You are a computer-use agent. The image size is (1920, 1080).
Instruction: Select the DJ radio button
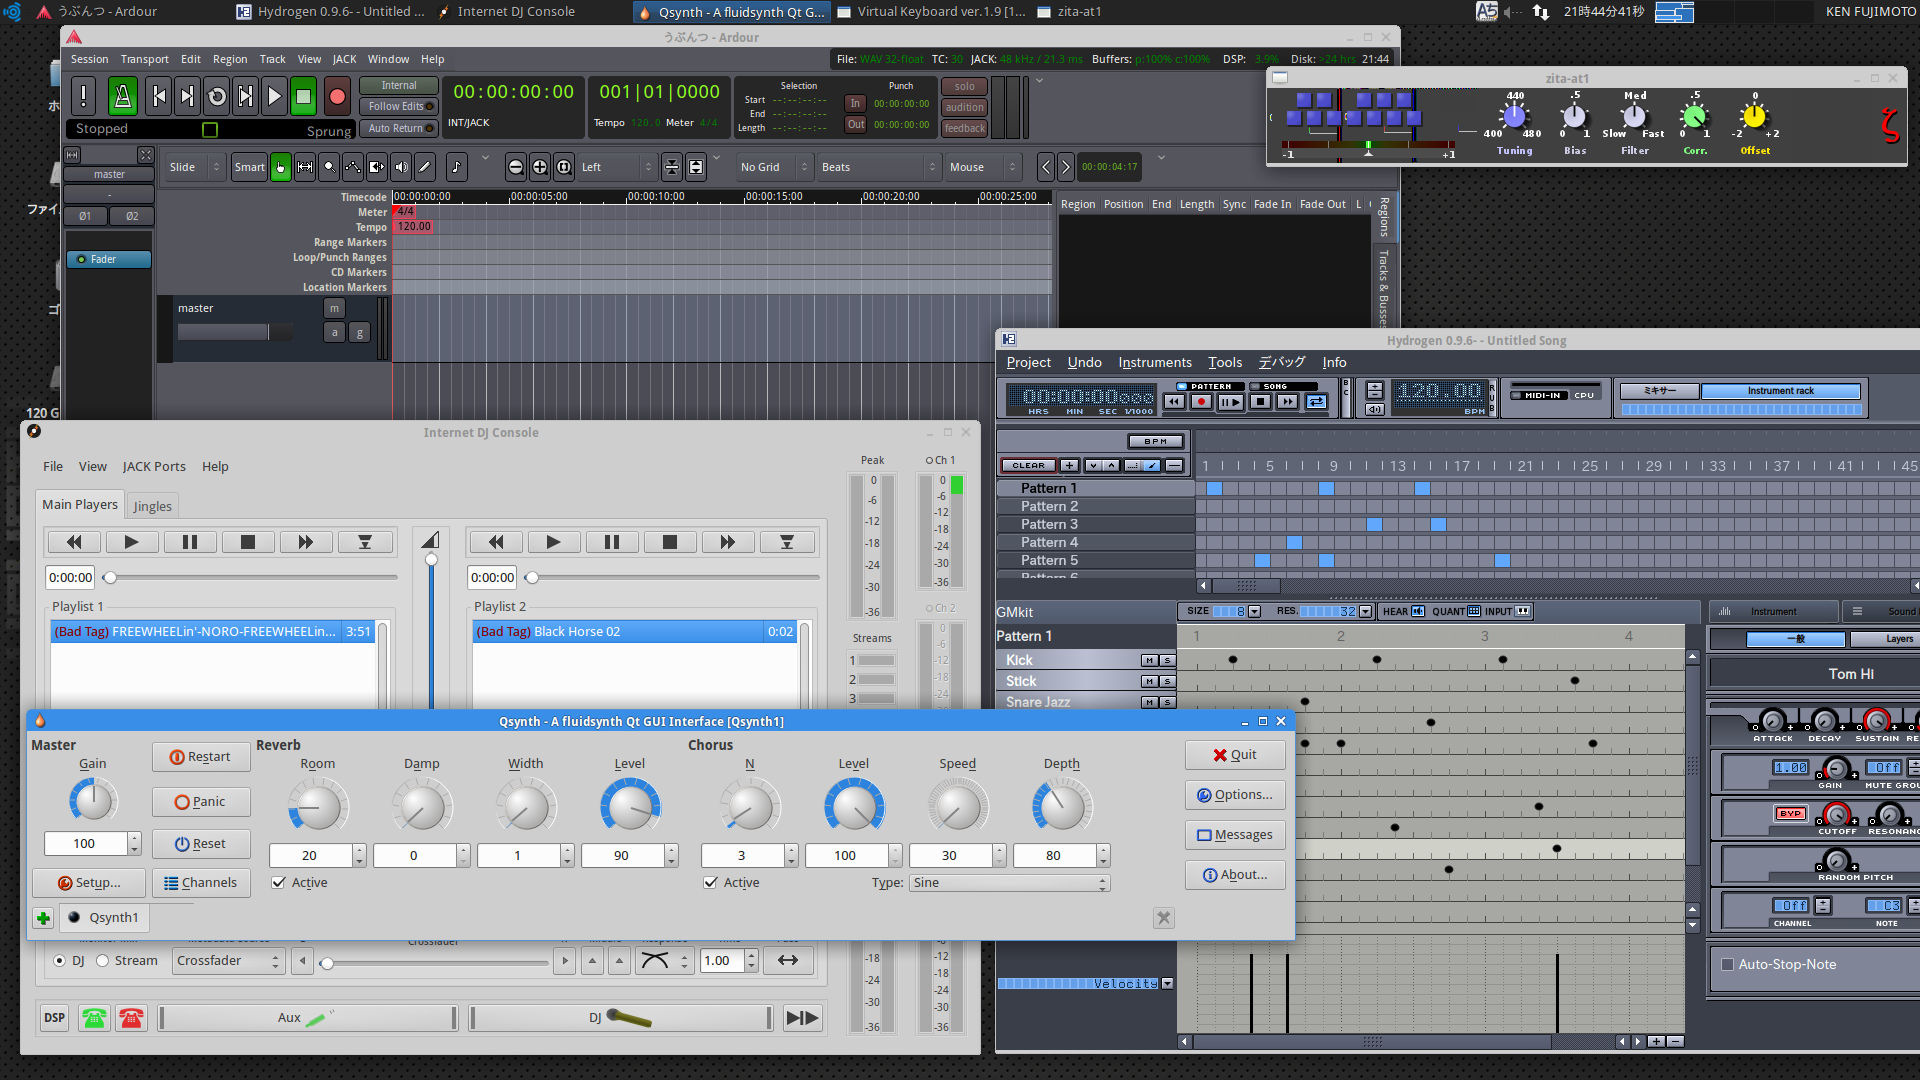[60, 961]
